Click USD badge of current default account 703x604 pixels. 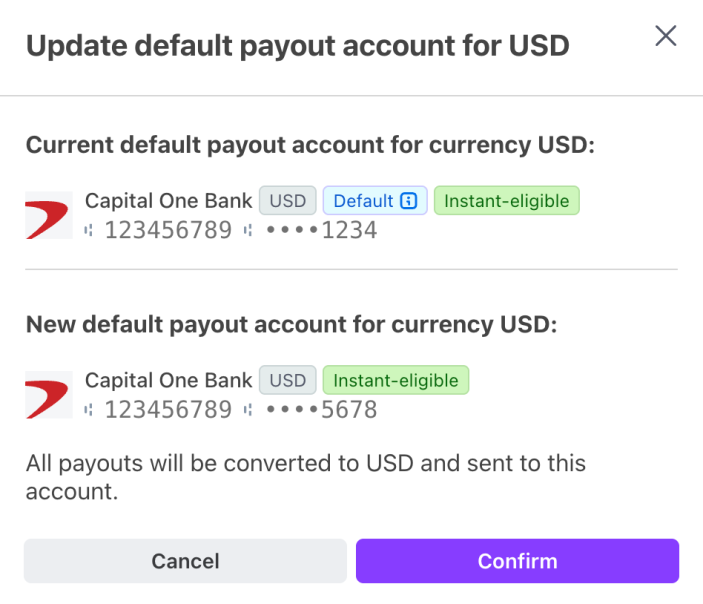pos(287,200)
